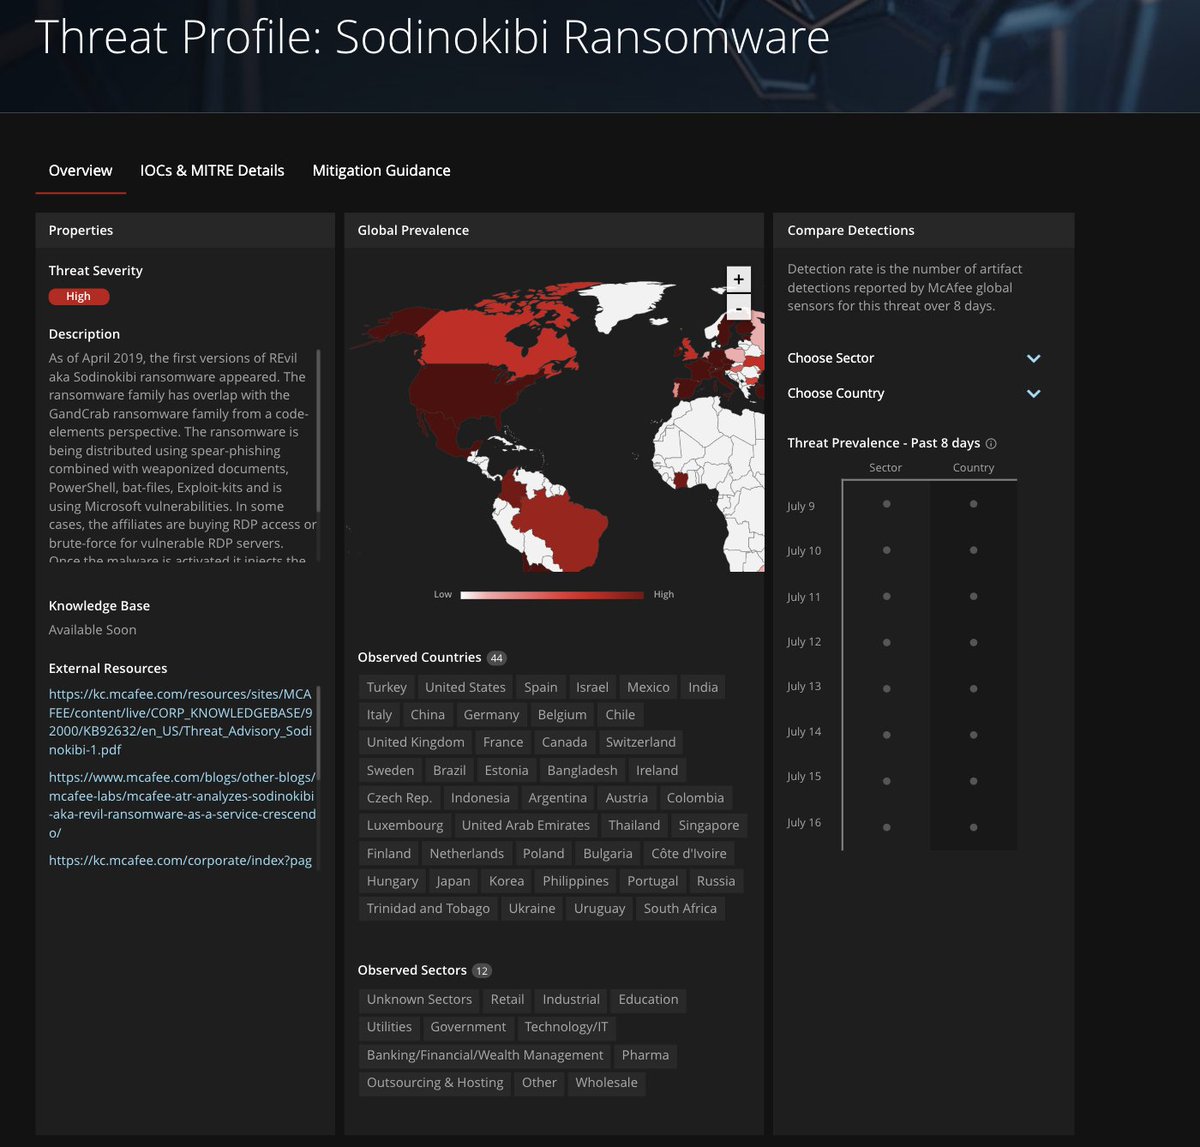Click the Country column header in chart

point(973,468)
